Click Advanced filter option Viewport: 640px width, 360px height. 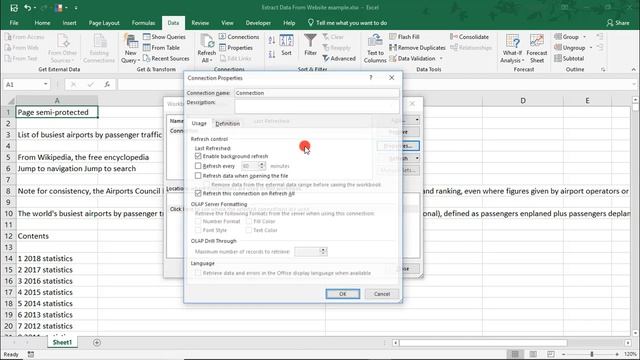point(339,59)
